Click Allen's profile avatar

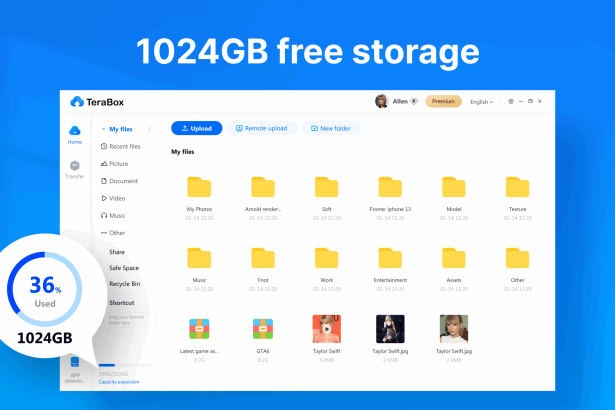381,101
